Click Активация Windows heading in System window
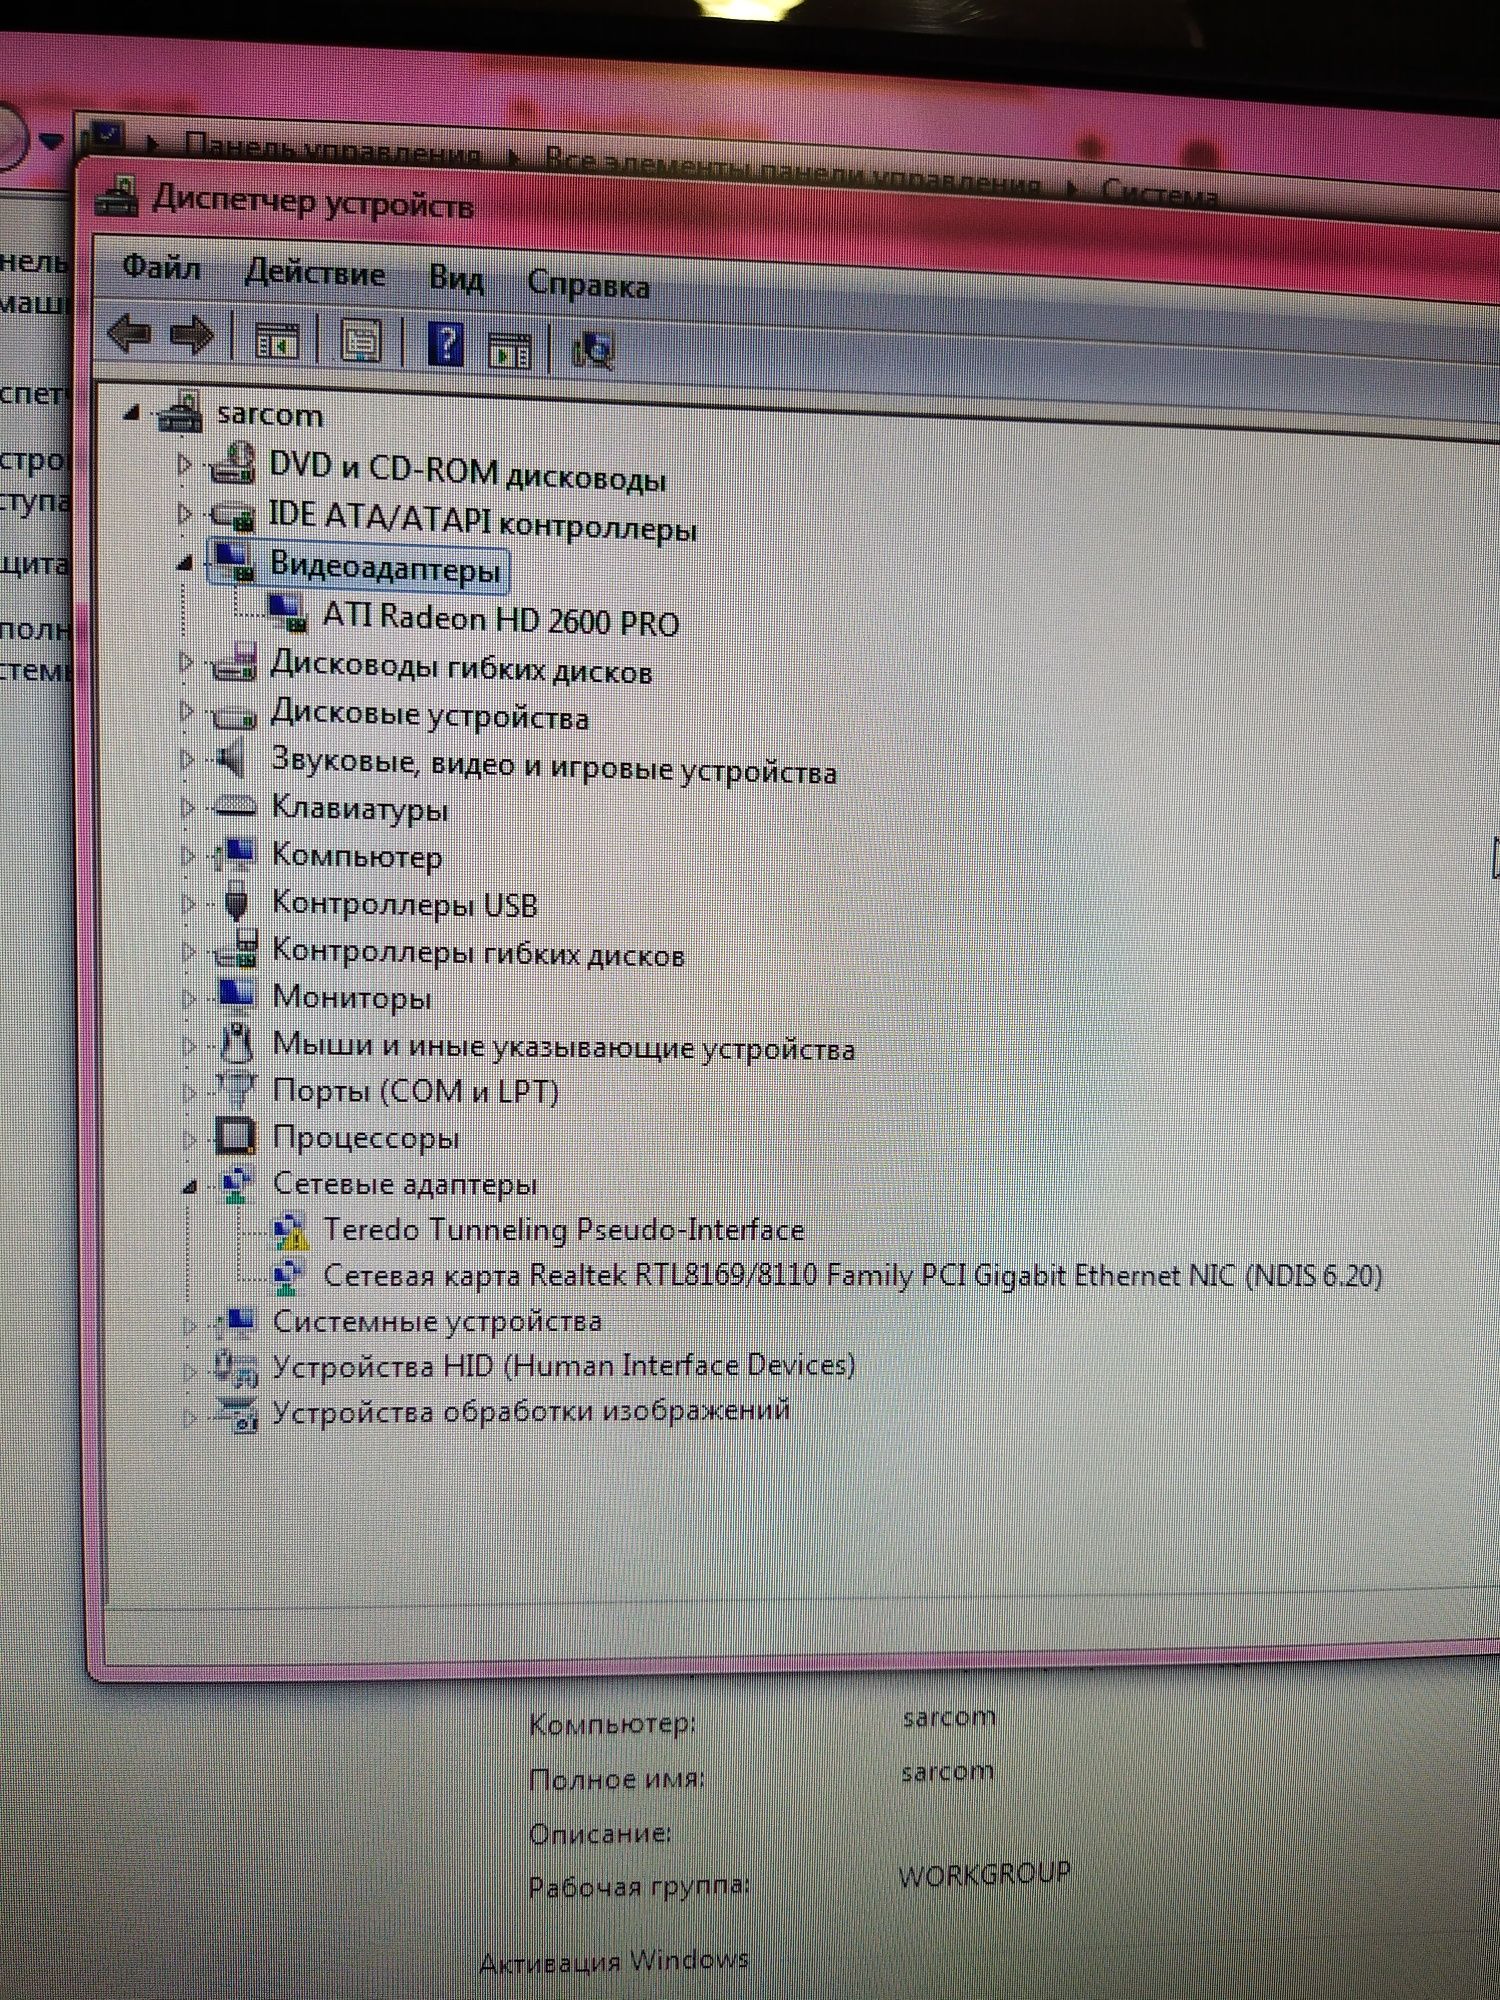 pyautogui.click(x=614, y=1960)
